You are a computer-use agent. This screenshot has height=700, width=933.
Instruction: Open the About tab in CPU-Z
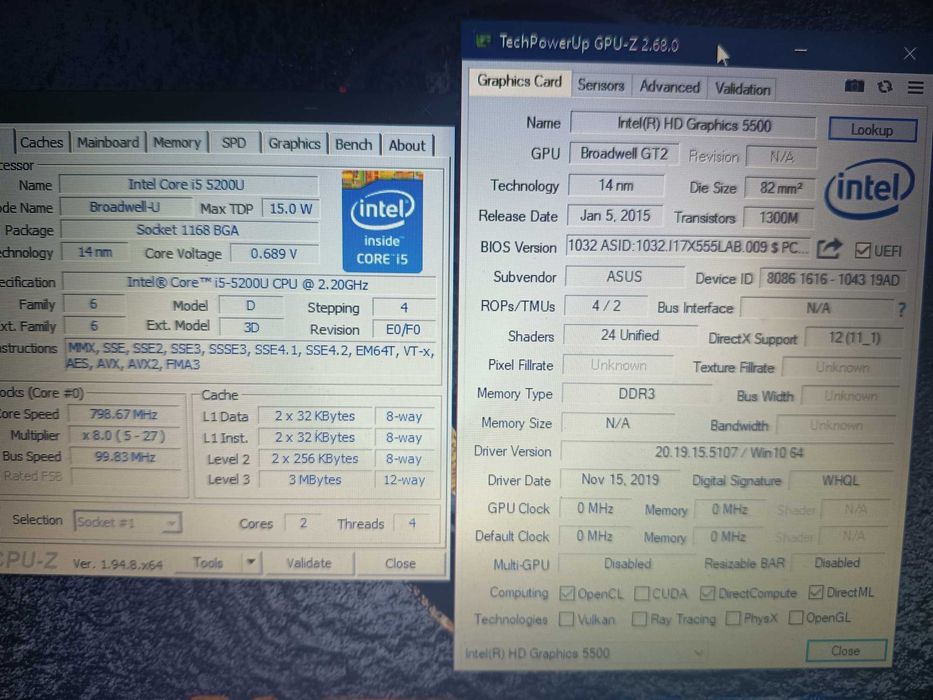[408, 145]
